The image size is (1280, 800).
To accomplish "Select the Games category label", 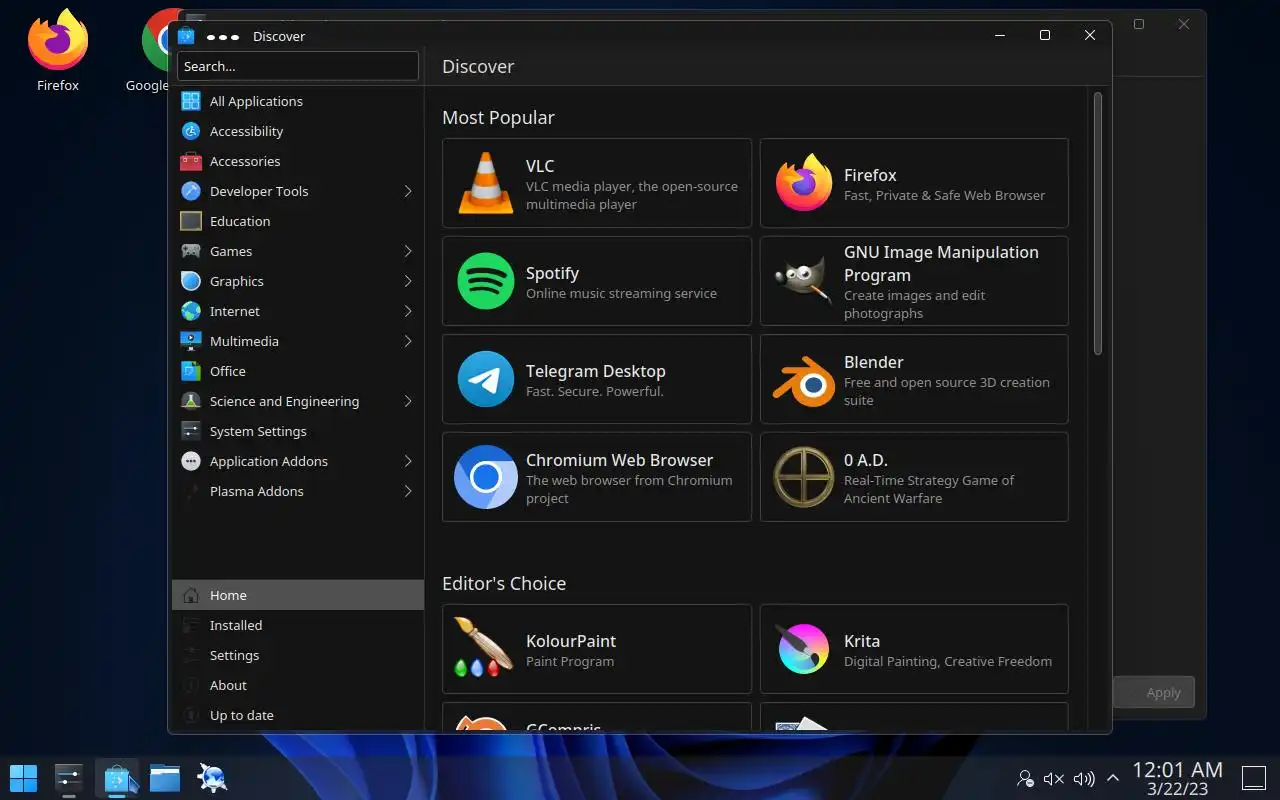I will pos(231,251).
